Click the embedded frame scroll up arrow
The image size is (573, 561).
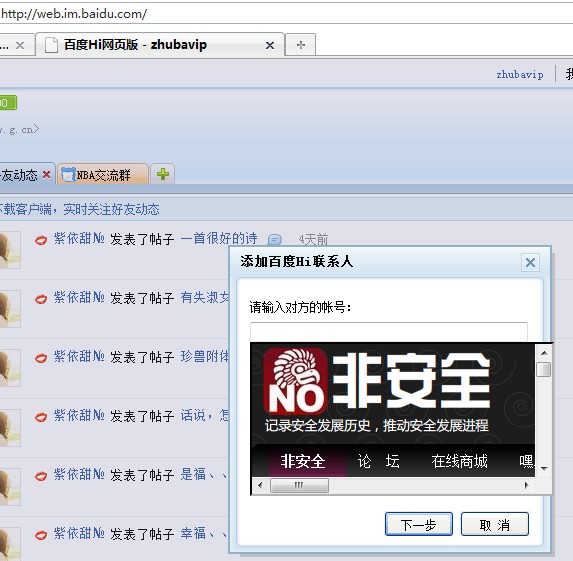coord(544,353)
